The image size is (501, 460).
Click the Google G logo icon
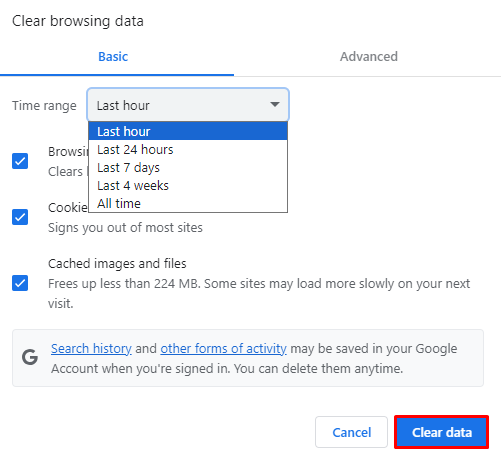coord(30,357)
